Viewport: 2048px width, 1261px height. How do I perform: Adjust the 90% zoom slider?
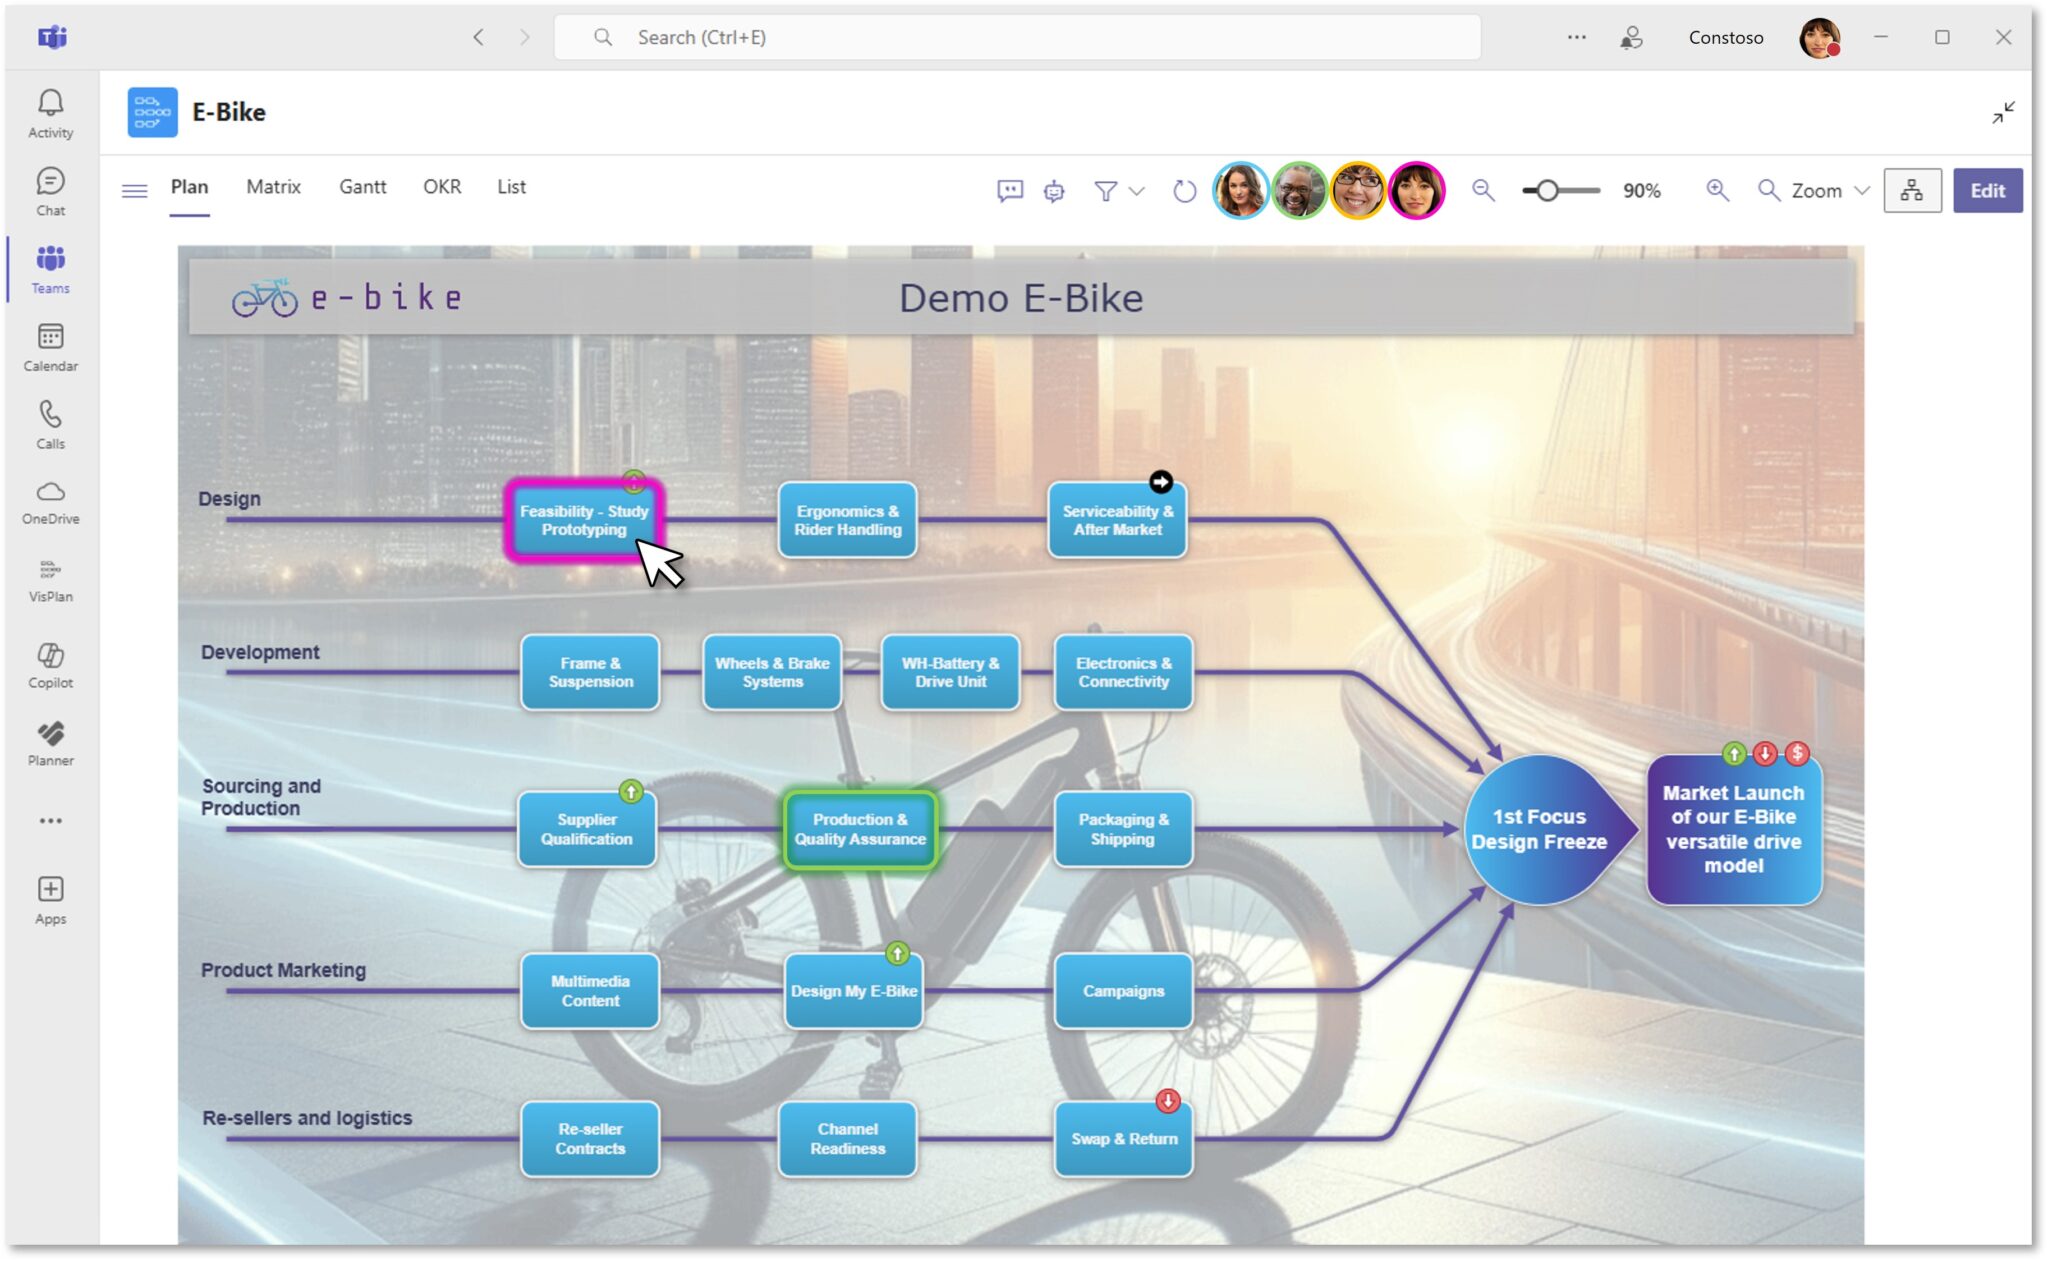point(1550,190)
